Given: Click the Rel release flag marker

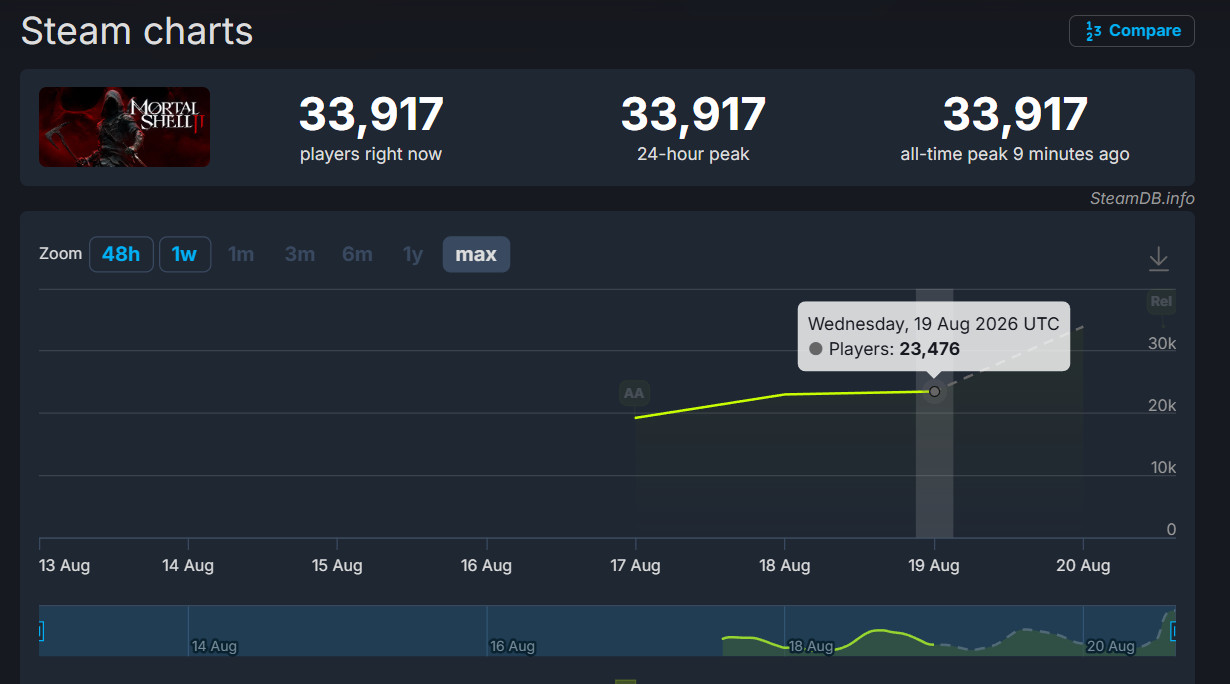Looking at the screenshot, I should pos(1161,301).
